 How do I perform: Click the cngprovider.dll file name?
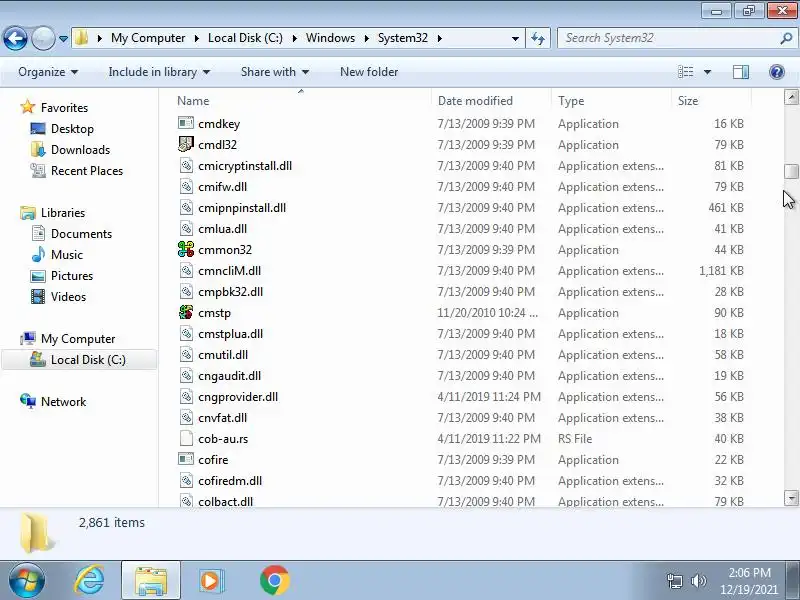238,397
